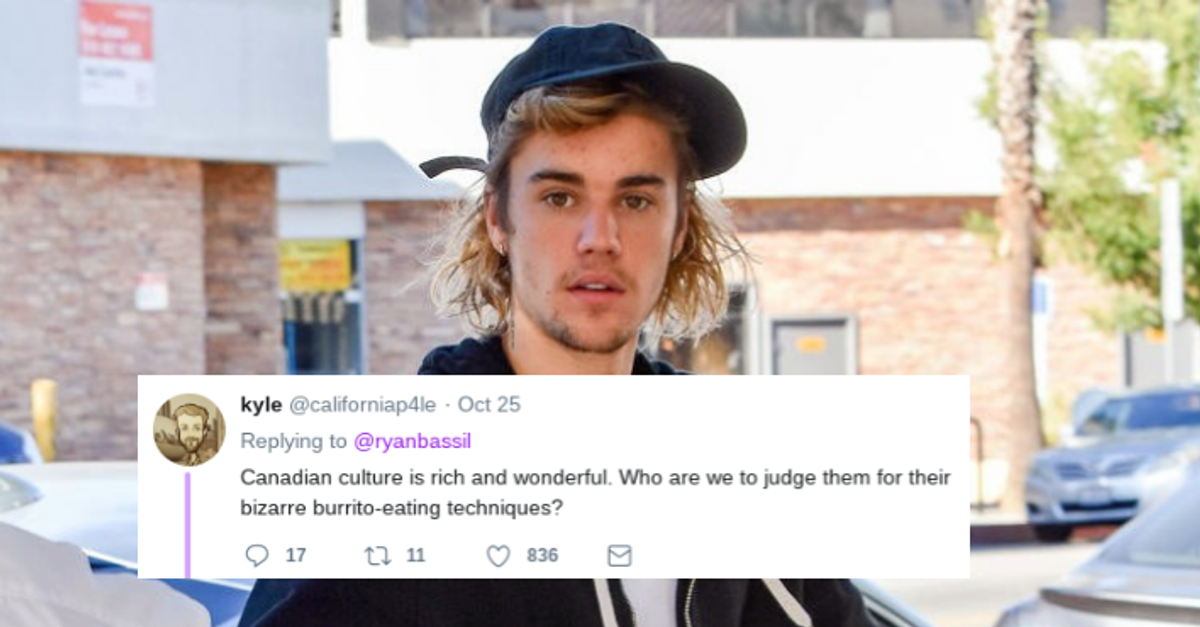Click the yellow storefront sign

click(315, 266)
